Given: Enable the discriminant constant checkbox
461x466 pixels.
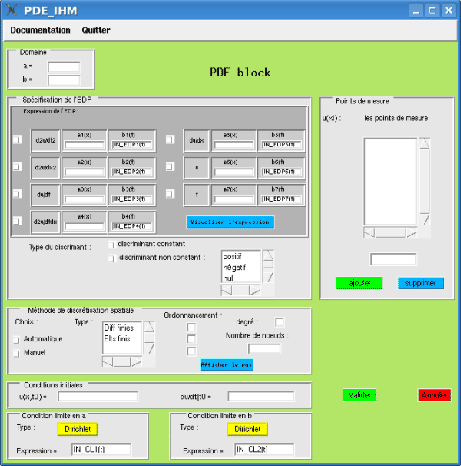Looking at the screenshot, I should tap(111, 245).
